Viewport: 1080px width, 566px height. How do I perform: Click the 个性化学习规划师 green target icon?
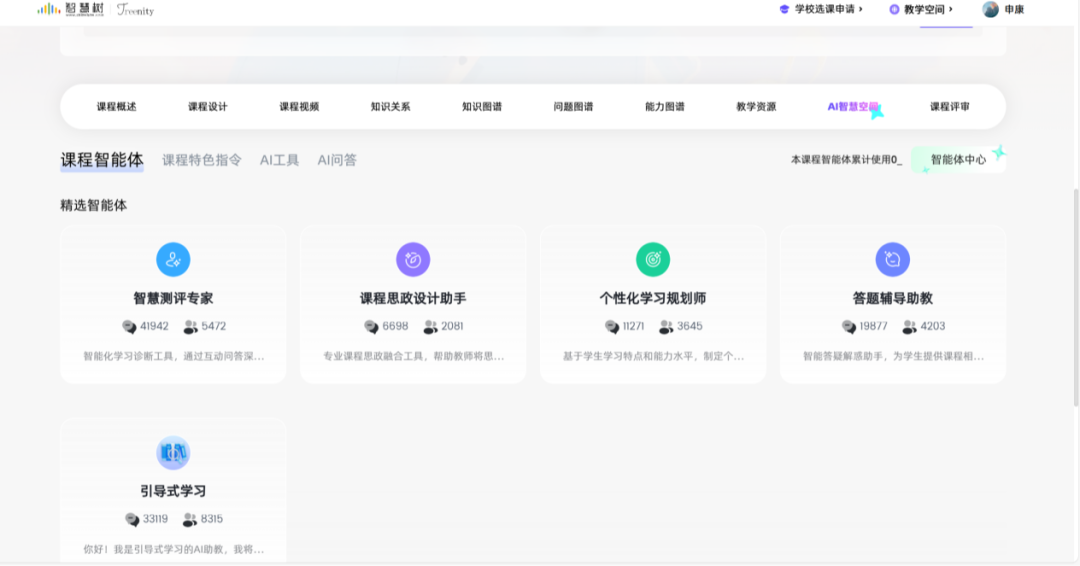point(653,260)
